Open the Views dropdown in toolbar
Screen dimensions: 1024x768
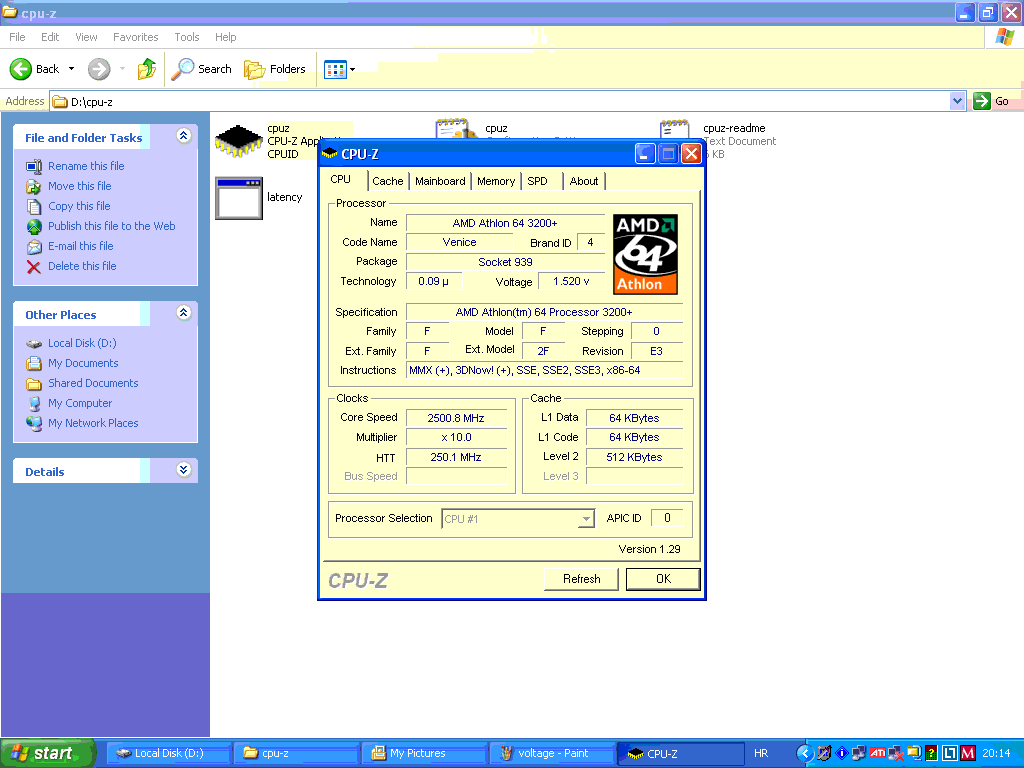[x=339, y=69]
